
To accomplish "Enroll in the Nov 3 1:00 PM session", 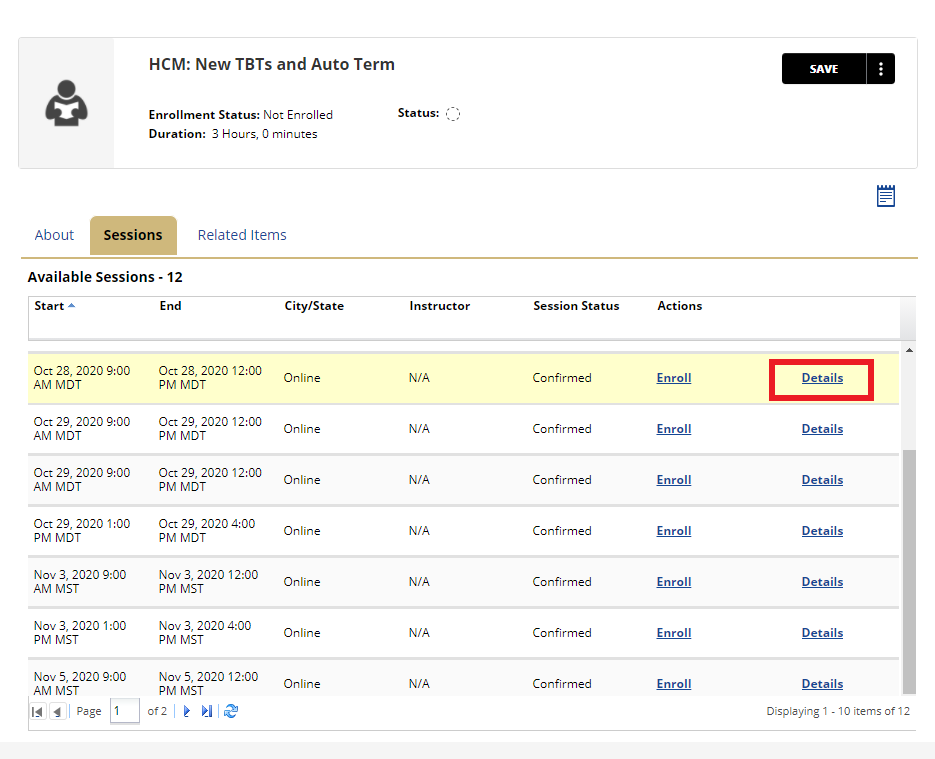I will (x=673, y=633).
